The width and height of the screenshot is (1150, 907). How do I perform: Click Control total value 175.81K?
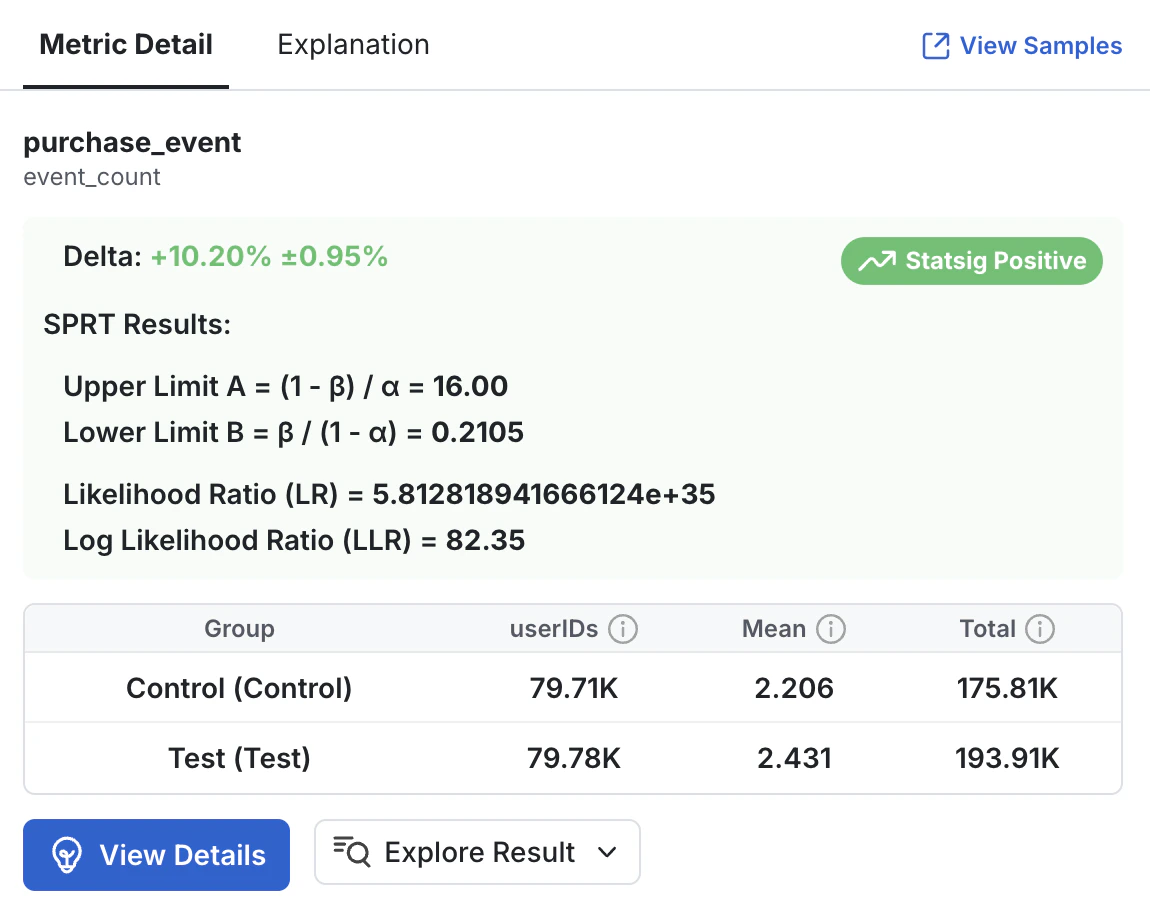tap(1007, 688)
